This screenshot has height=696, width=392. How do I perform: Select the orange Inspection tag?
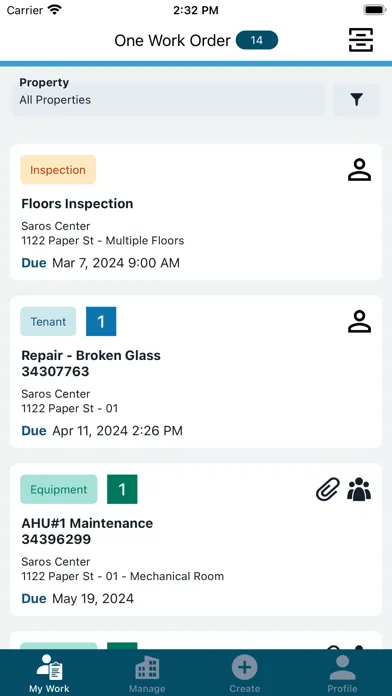58,170
